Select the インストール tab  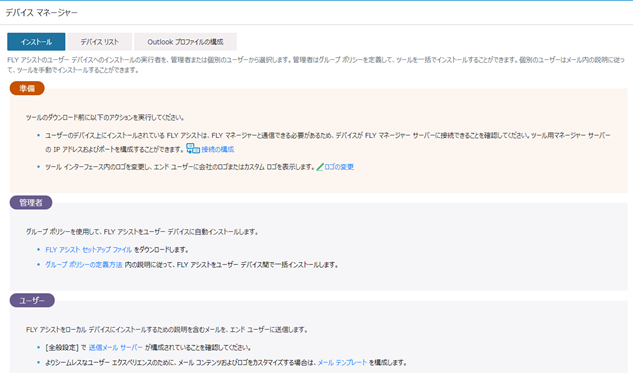point(36,42)
